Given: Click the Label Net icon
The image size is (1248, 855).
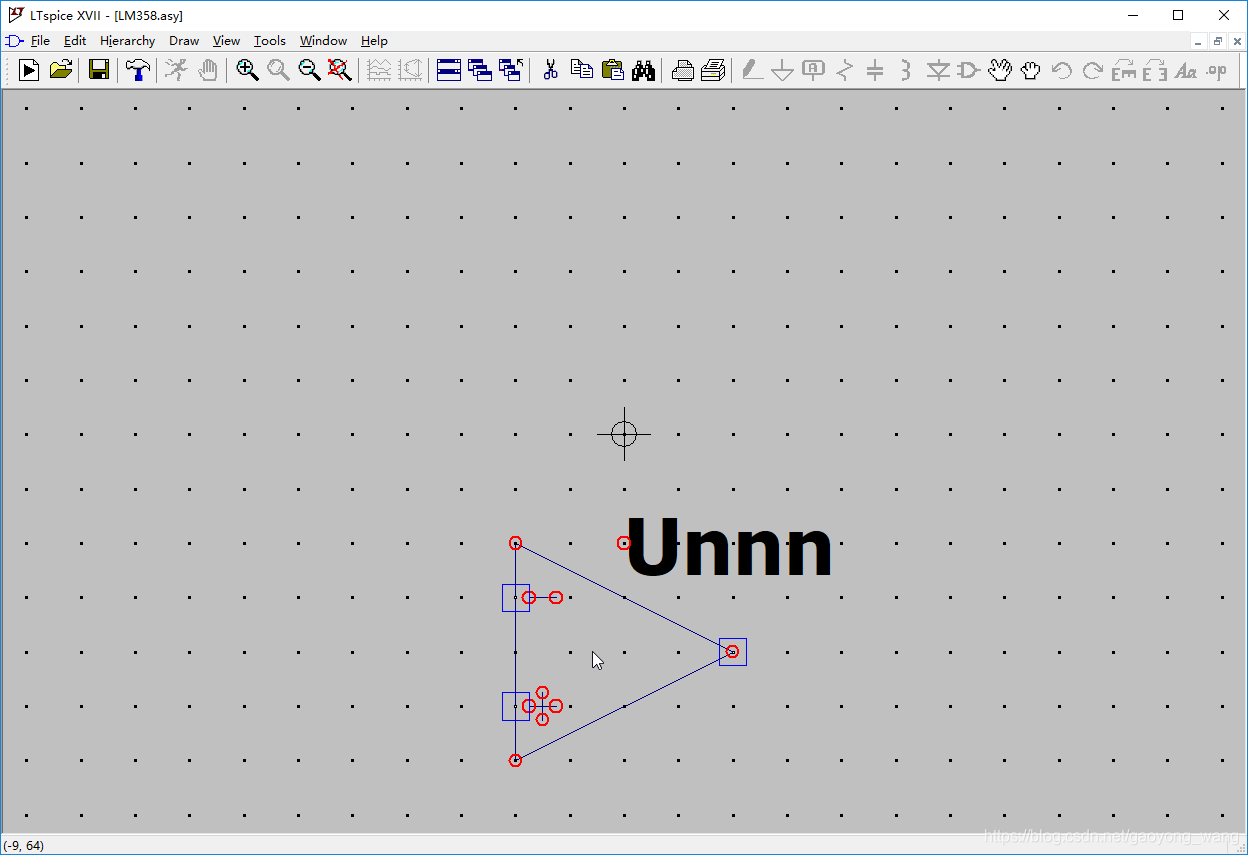Looking at the screenshot, I should click(814, 70).
